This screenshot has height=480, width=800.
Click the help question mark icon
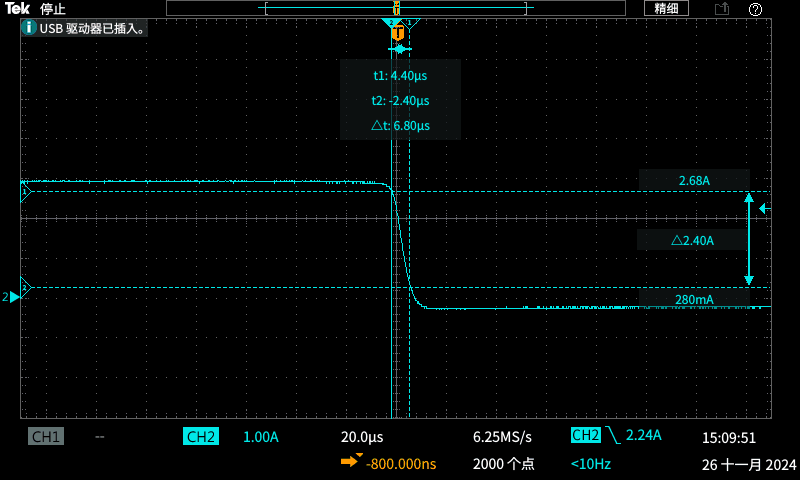(x=755, y=9)
